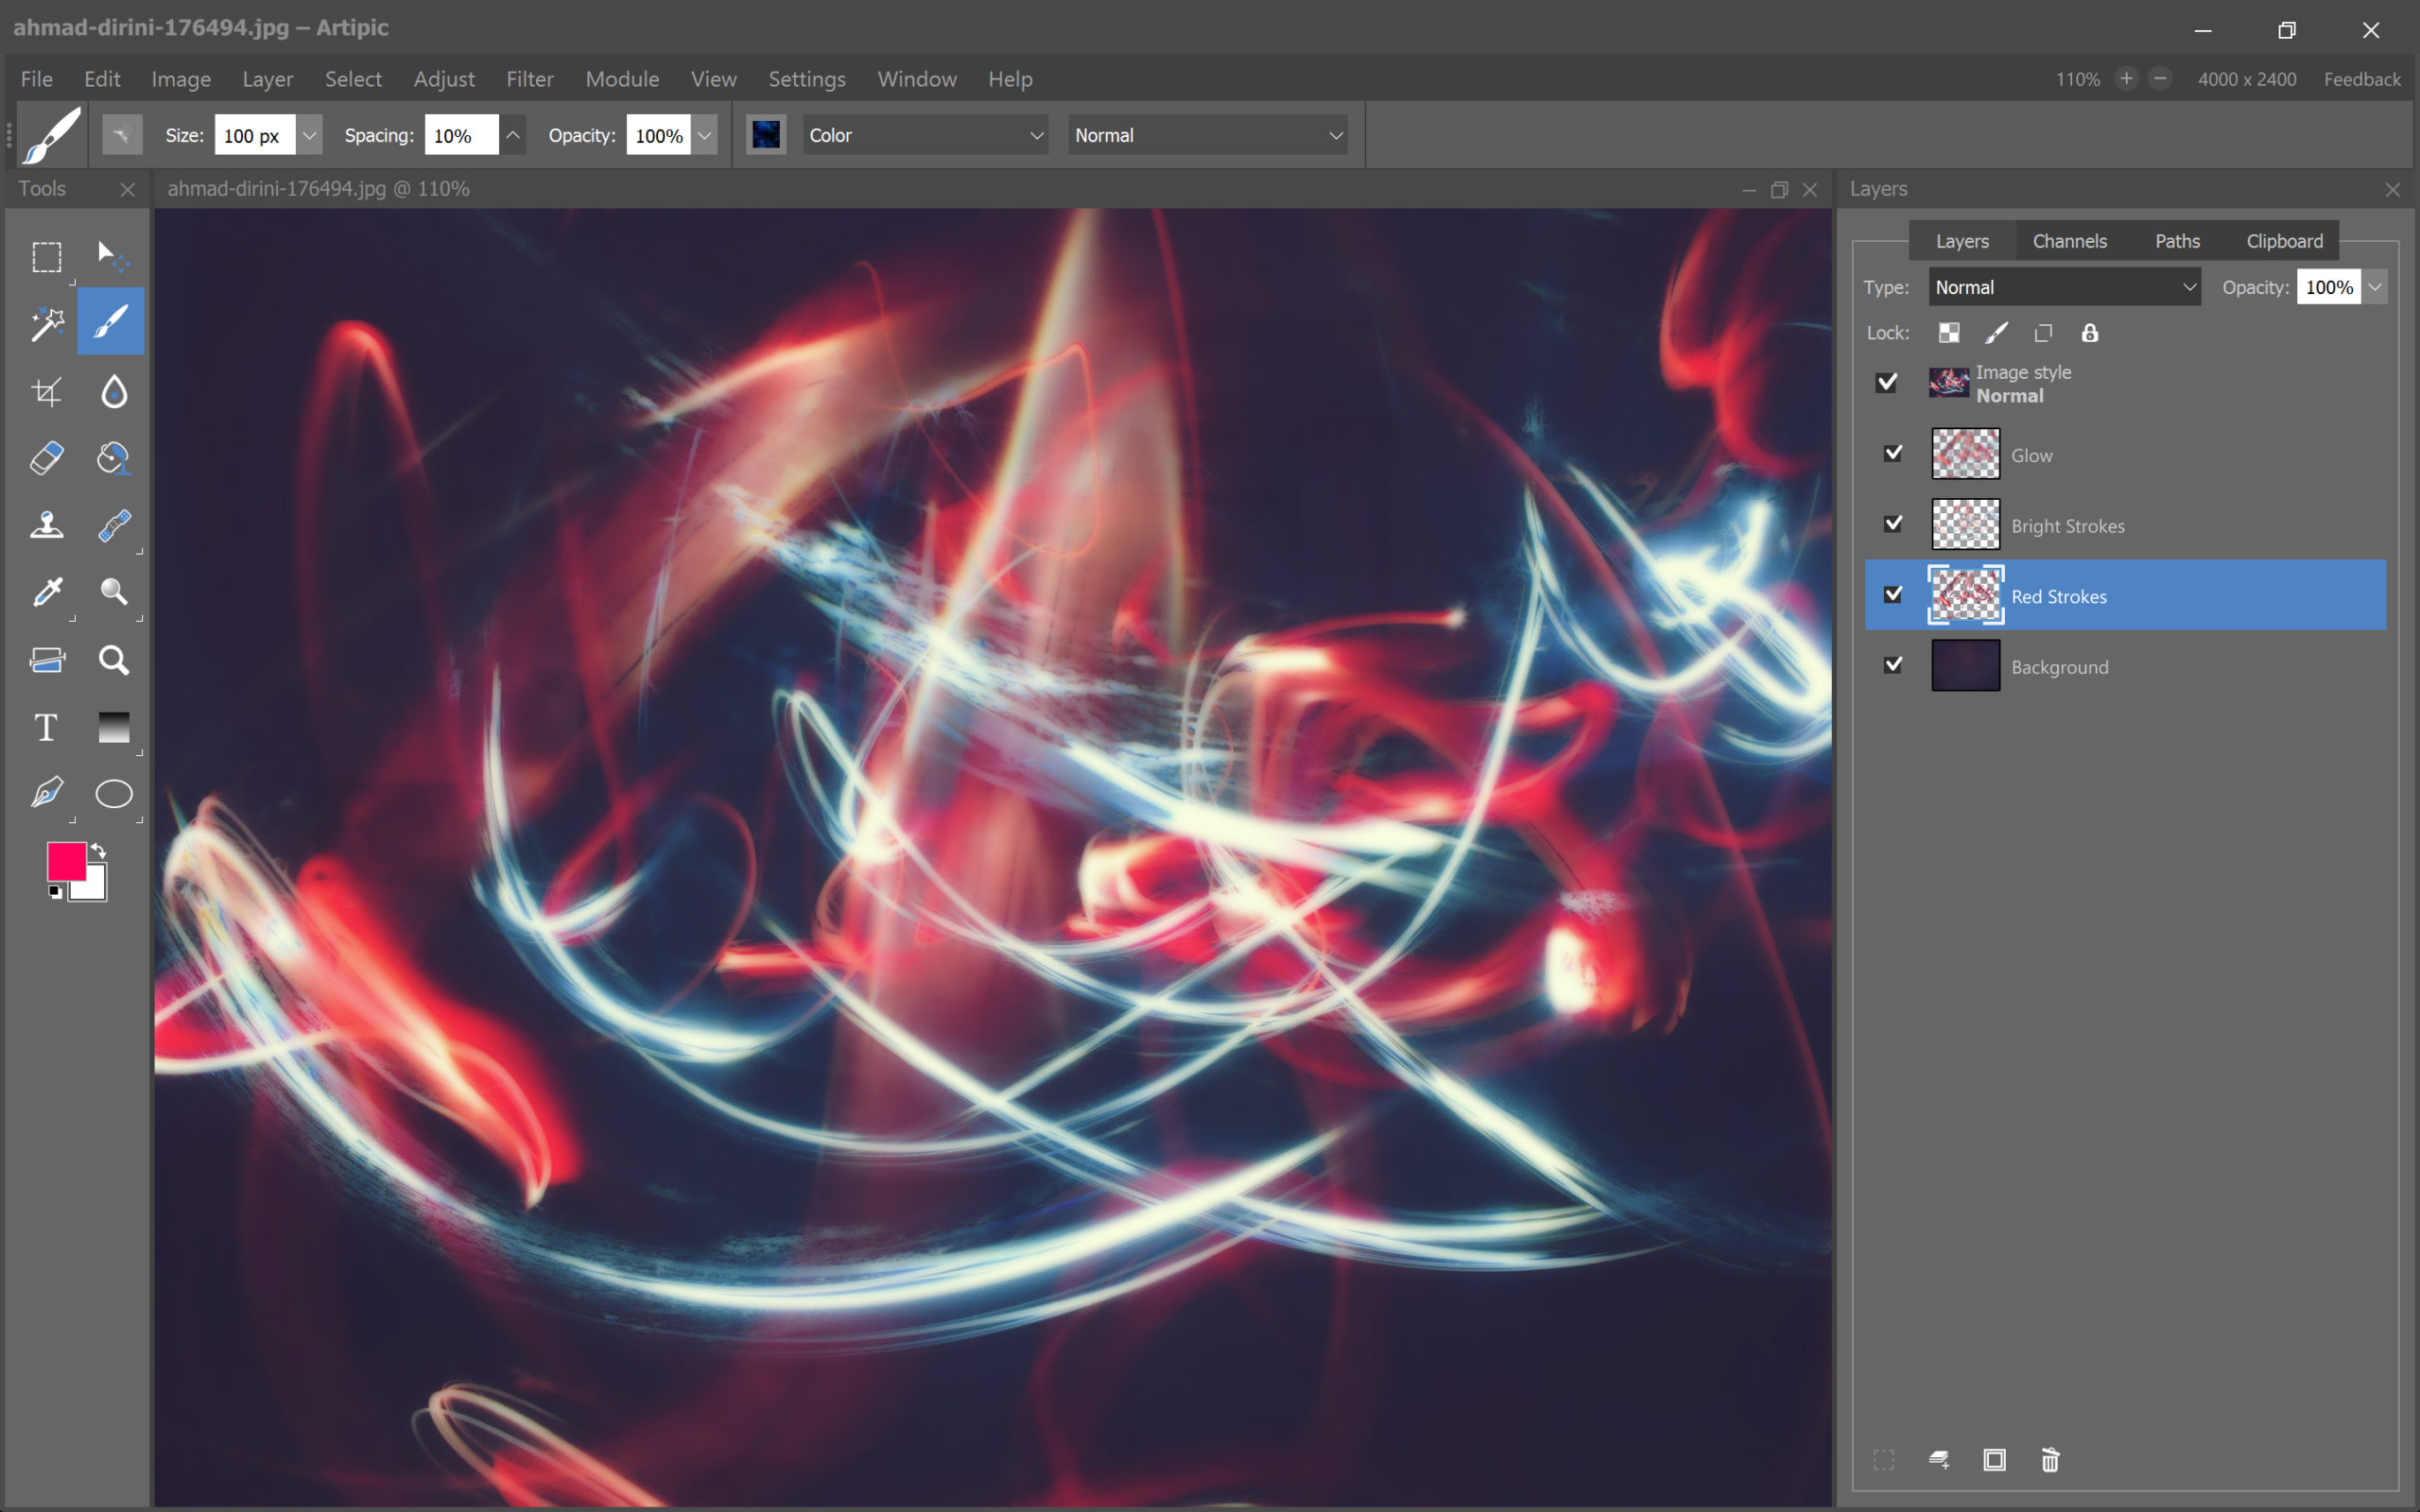Image resolution: width=2420 pixels, height=1512 pixels.
Task: Open the red foreground color swatch
Action: [x=66, y=861]
